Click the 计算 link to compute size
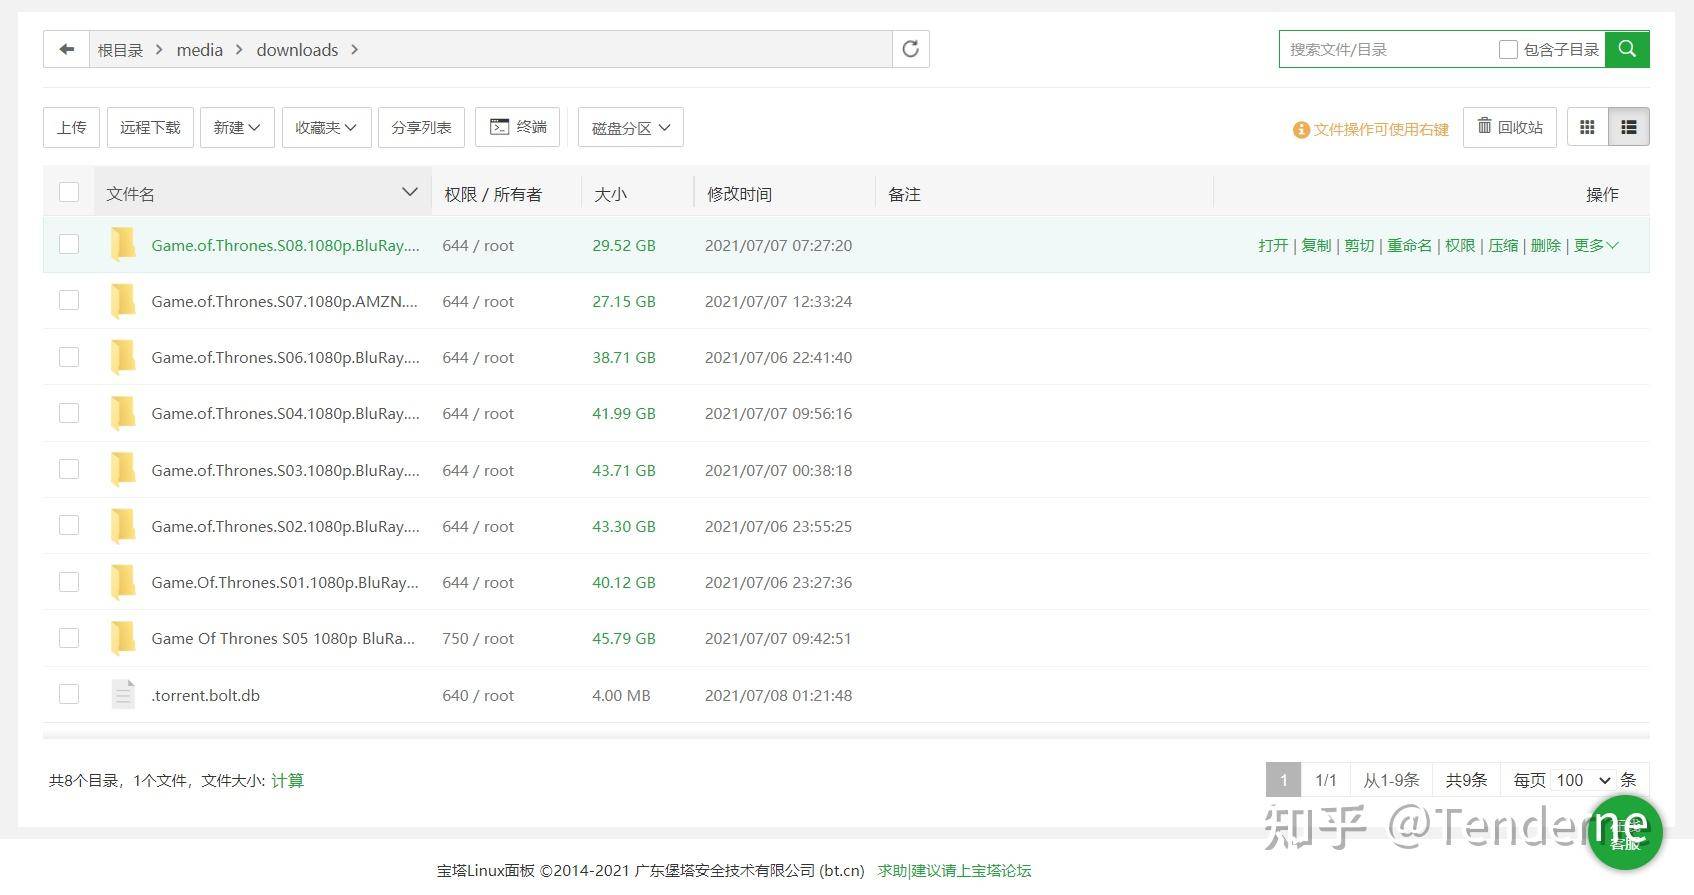The width and height of the screenshot is (1694, 895). (287, 780)
